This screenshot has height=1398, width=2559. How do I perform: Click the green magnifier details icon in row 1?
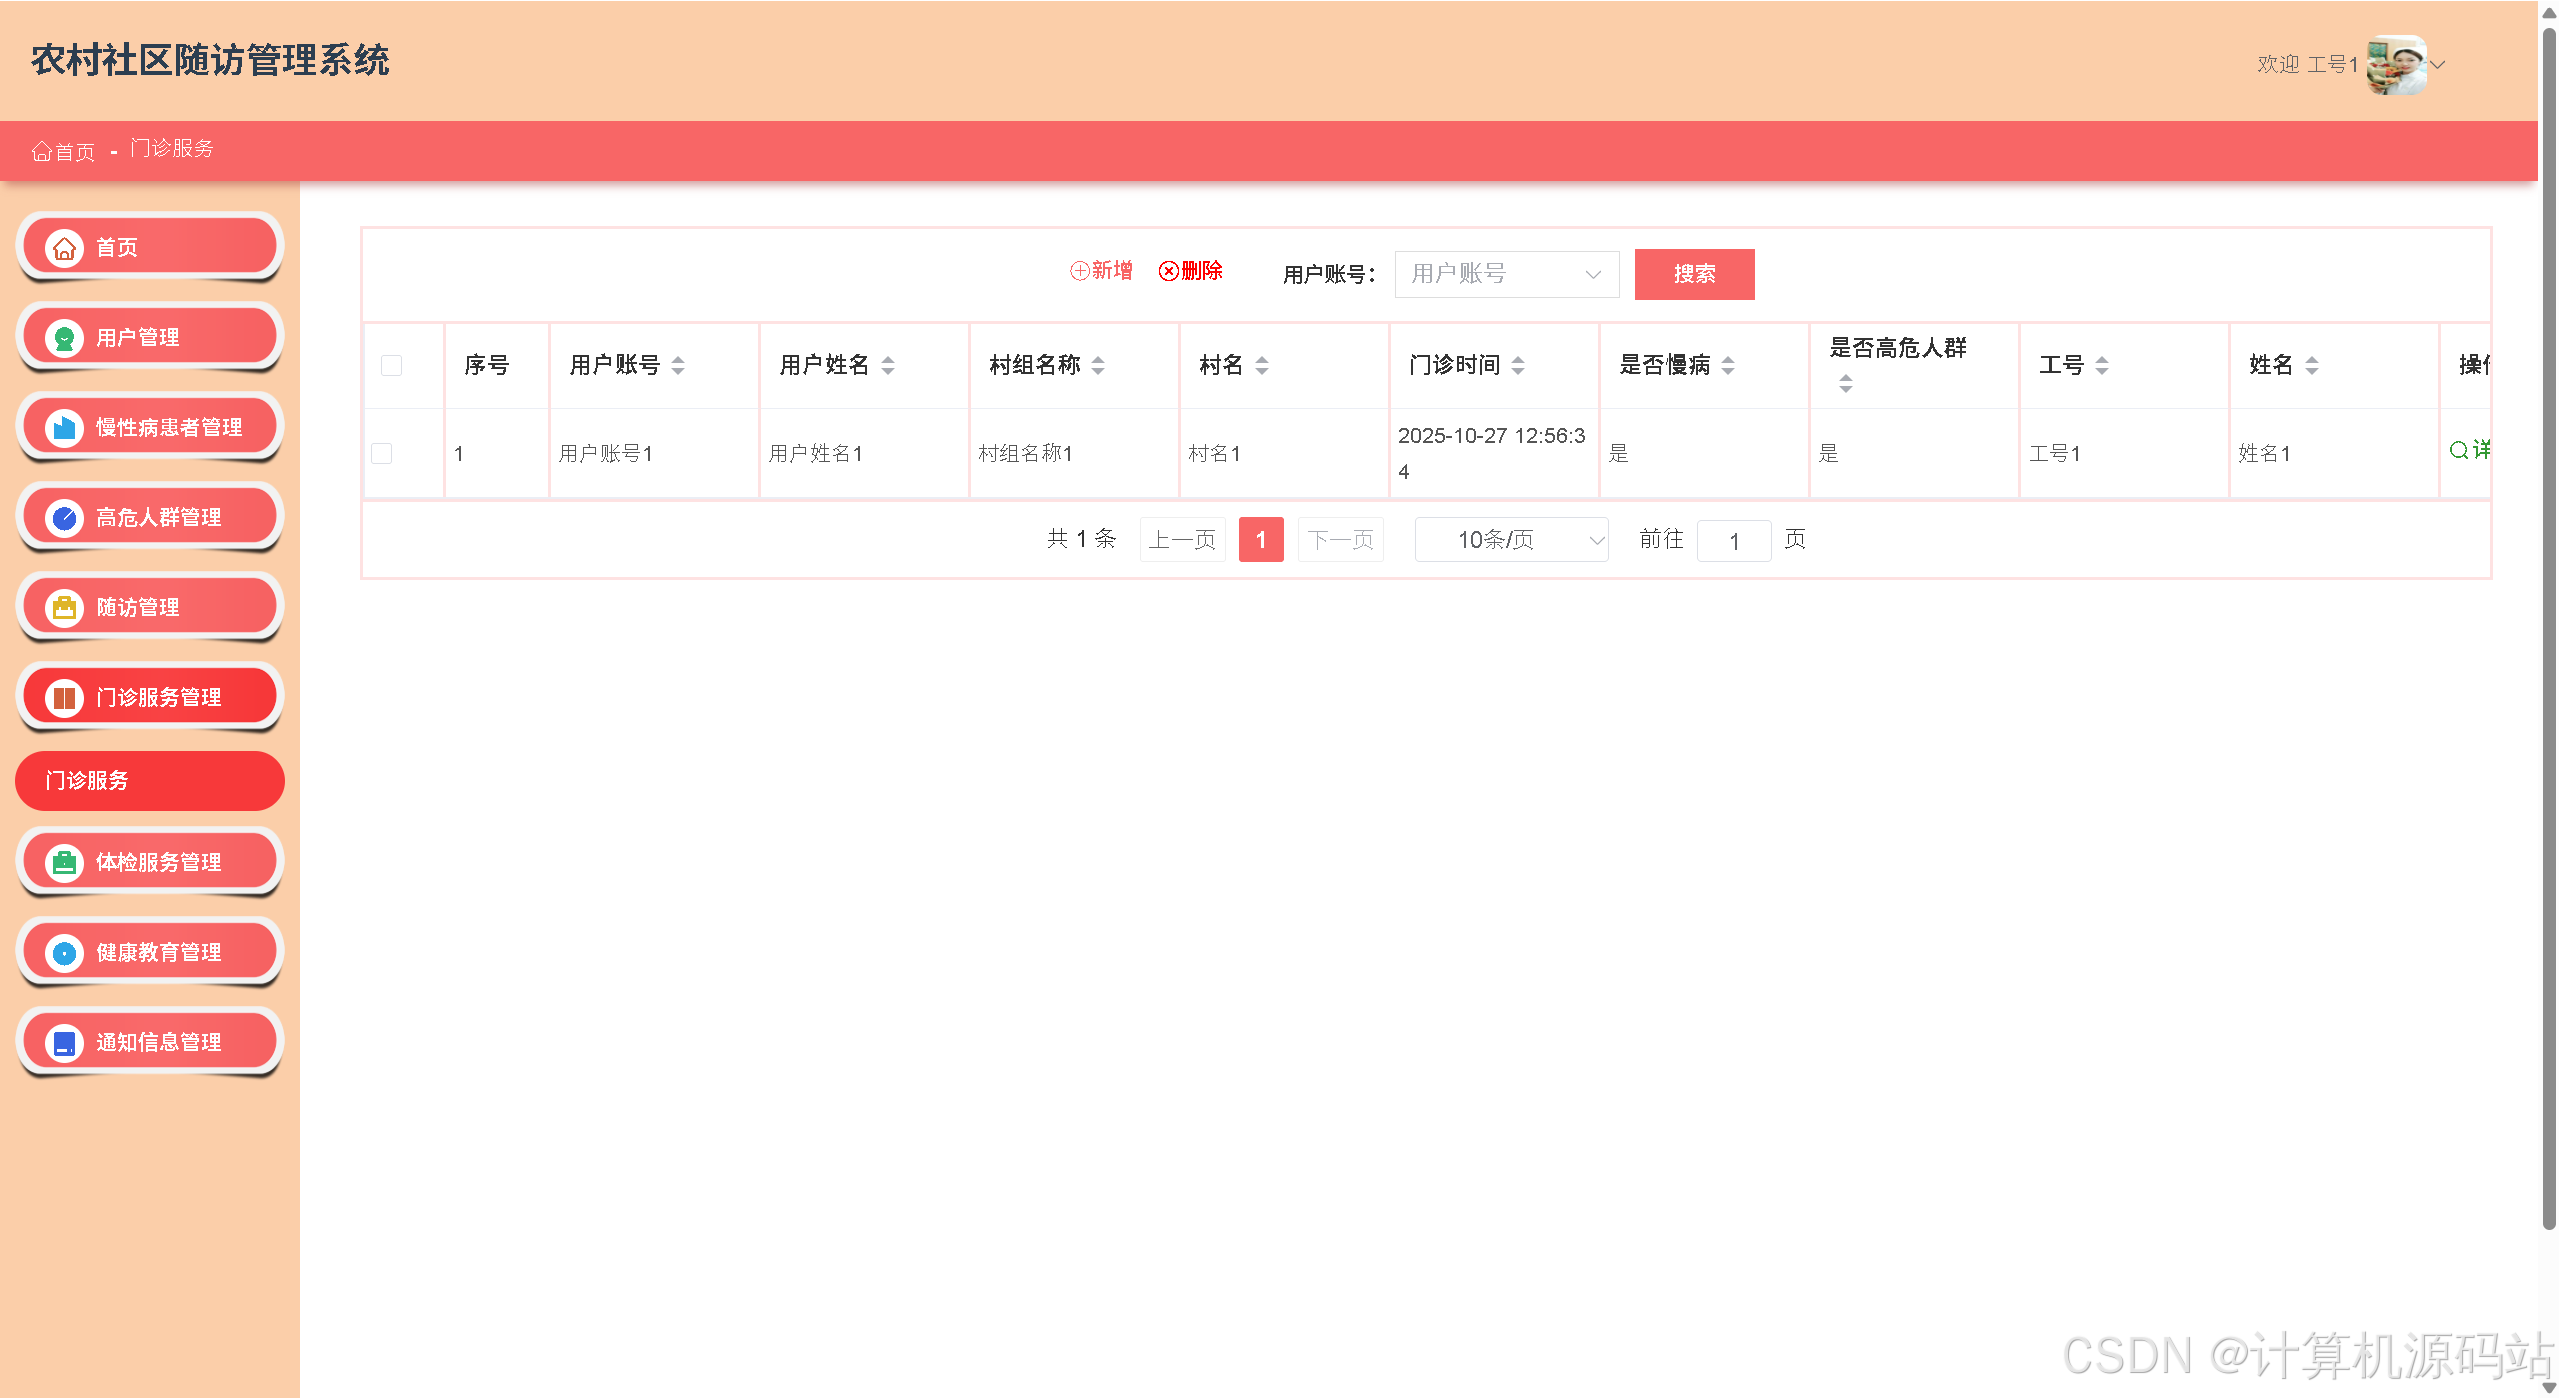(2457, 450)
